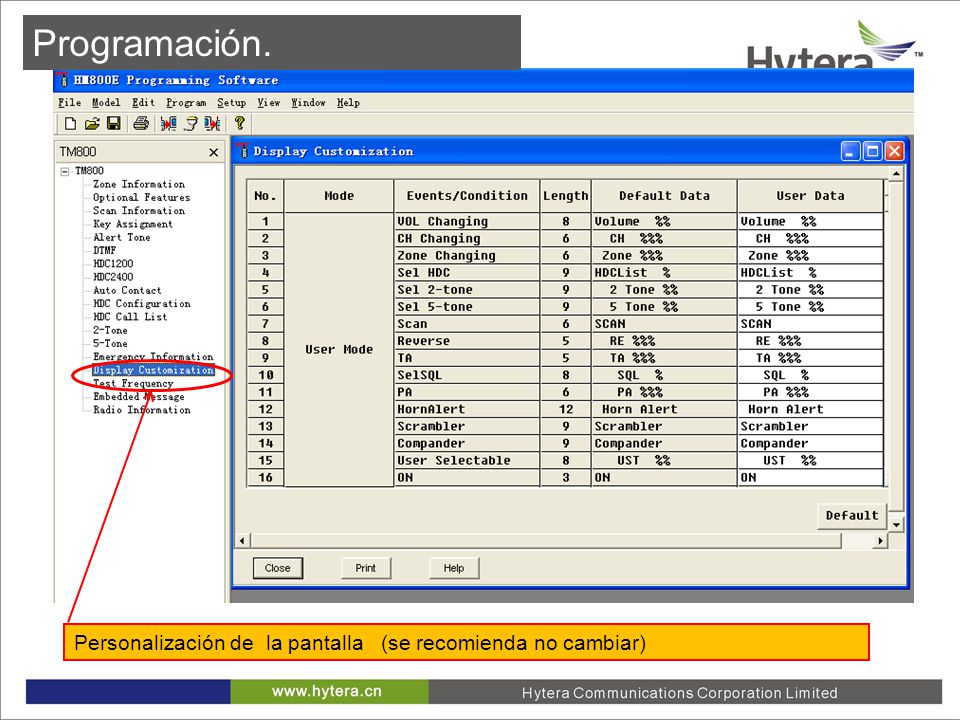Select HDC Configuration in the tree
Viewport: 960px width, 720px height.
(141, 304)
